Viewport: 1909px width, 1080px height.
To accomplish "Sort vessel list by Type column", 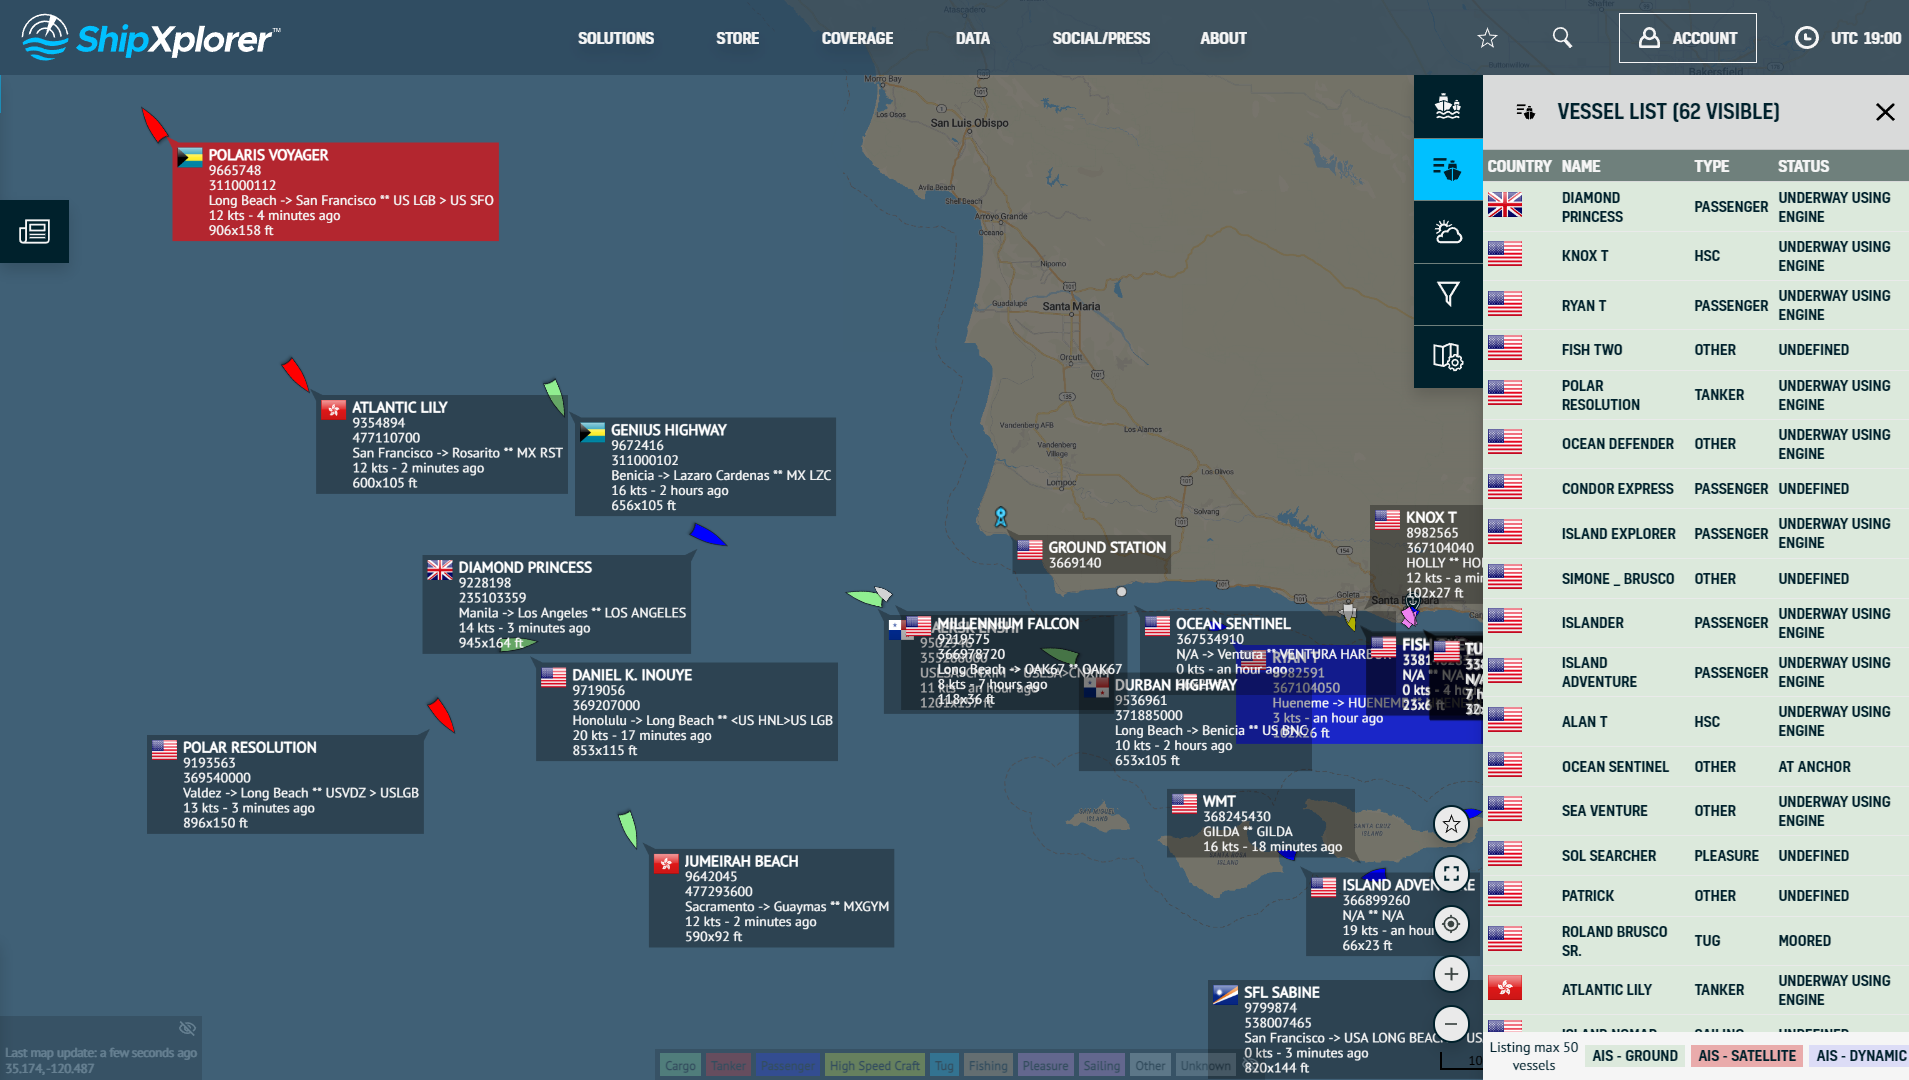I will point(1711,166).
